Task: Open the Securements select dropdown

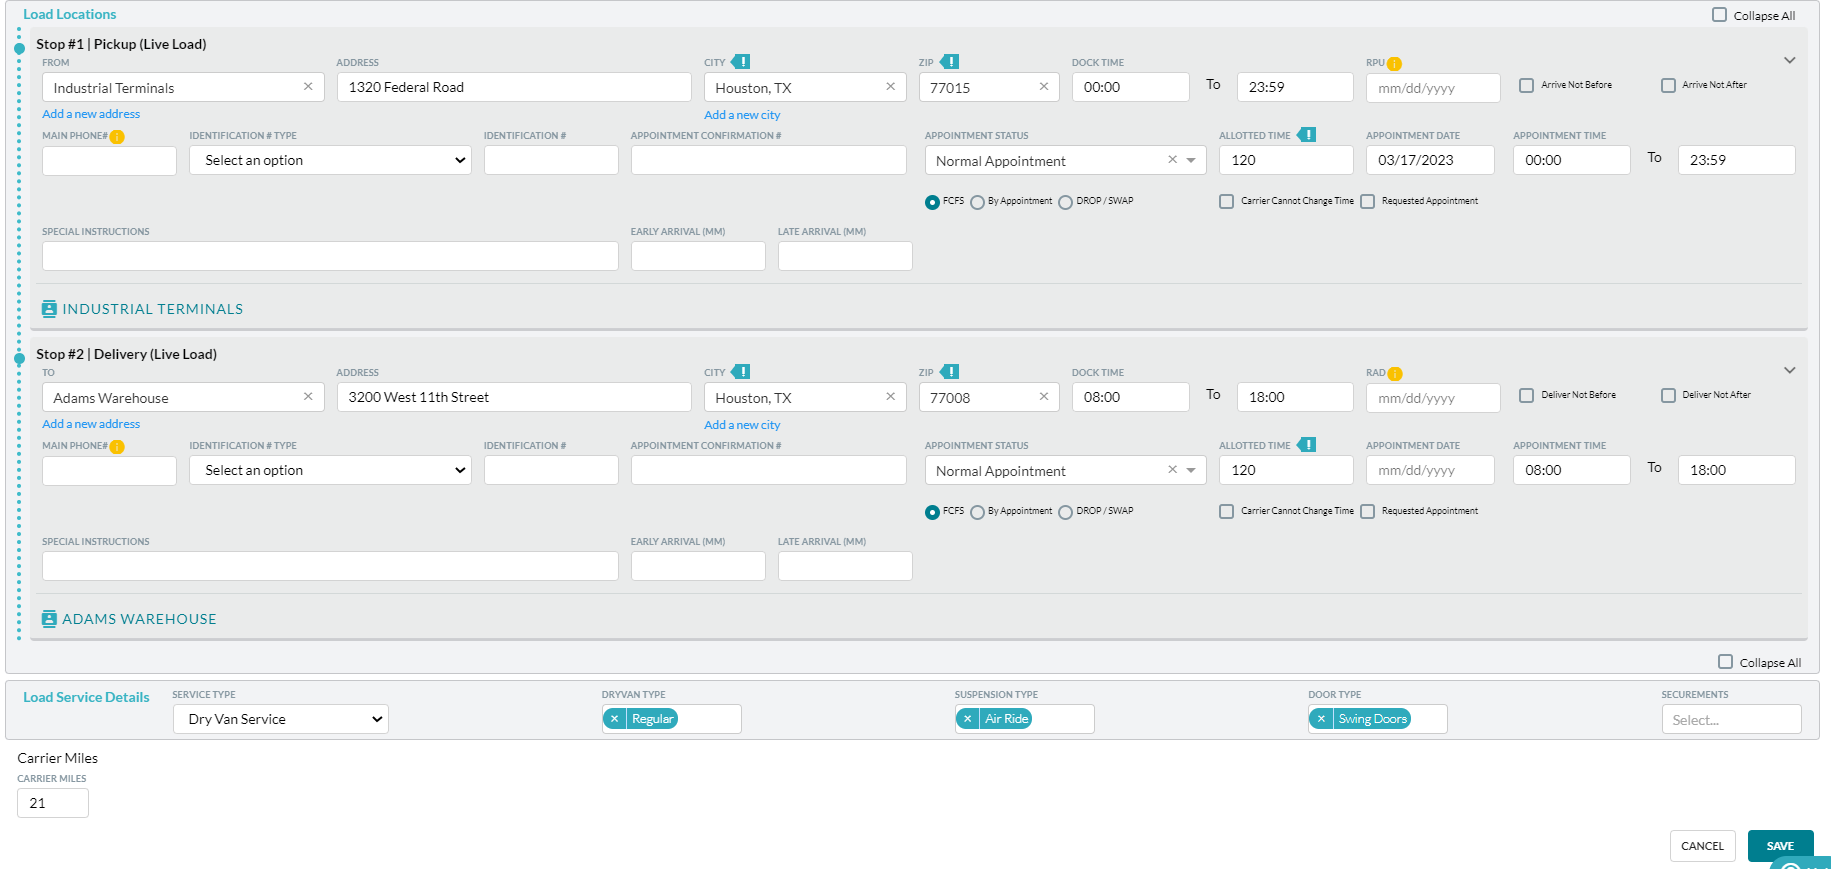Action: 1730,720
